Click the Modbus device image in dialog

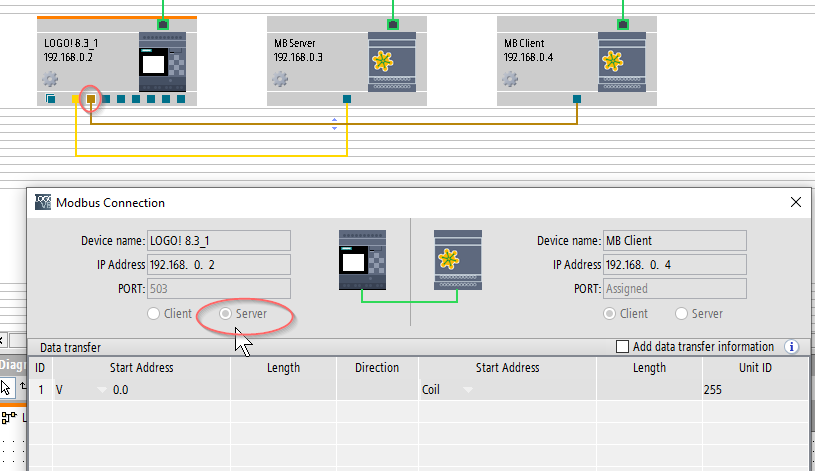[x=458, y=260]
